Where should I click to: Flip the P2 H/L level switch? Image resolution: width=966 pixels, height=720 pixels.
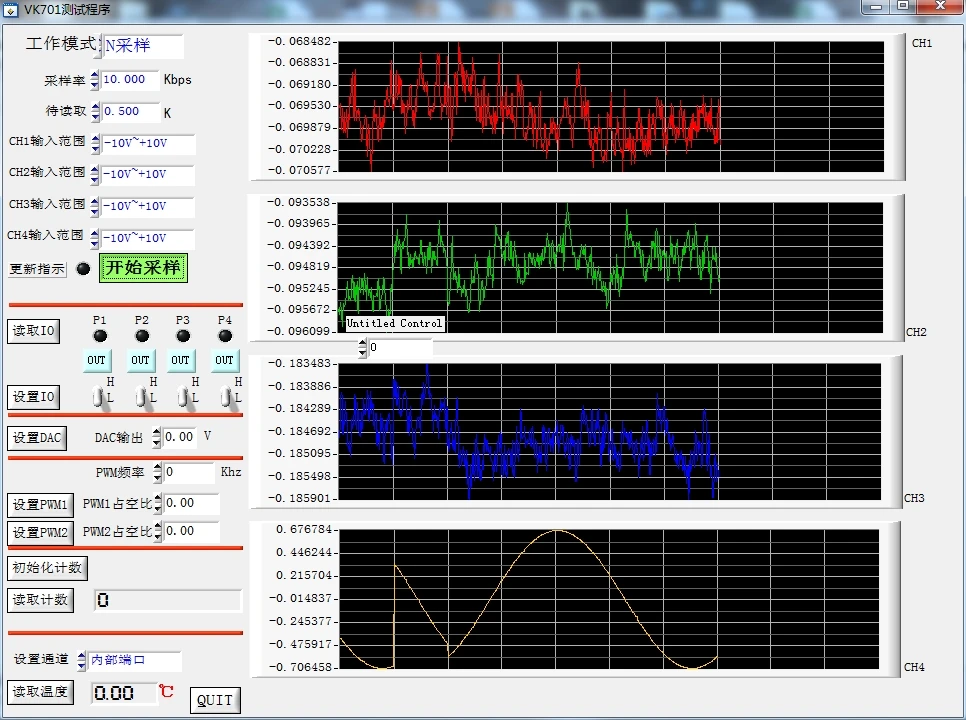(x=142, y=397)
